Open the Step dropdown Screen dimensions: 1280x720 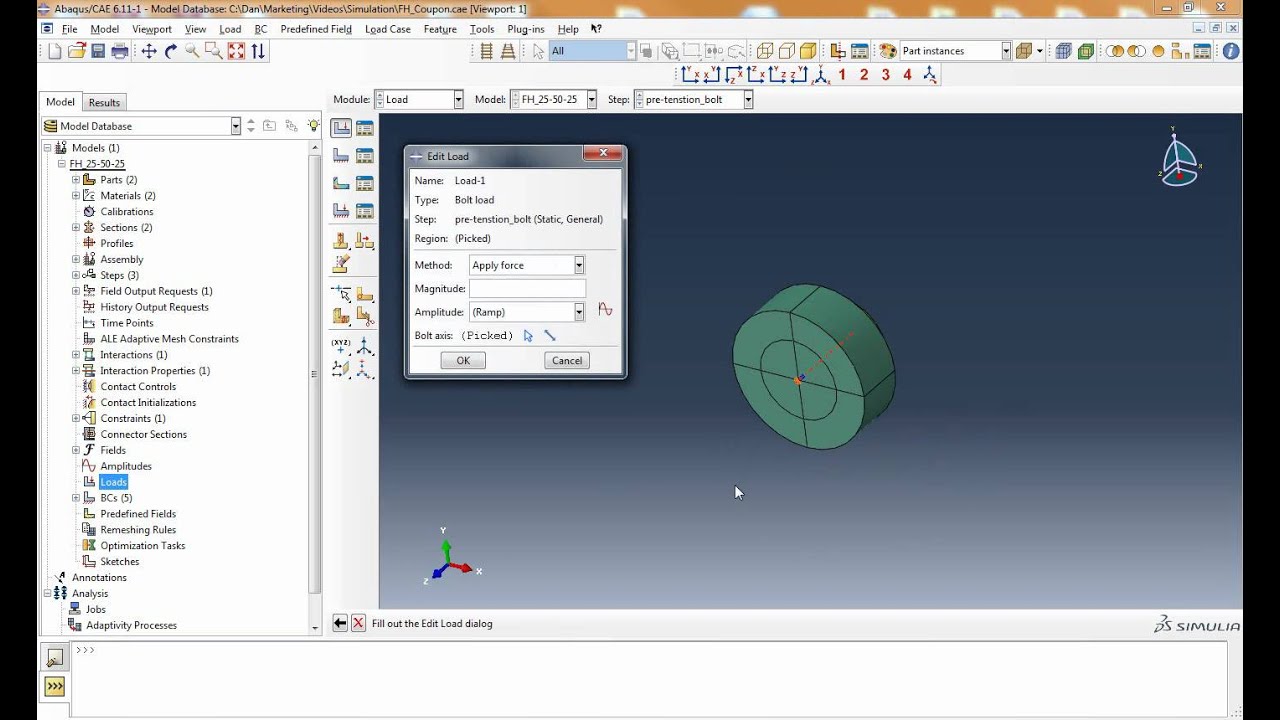(x=747, y=100)
